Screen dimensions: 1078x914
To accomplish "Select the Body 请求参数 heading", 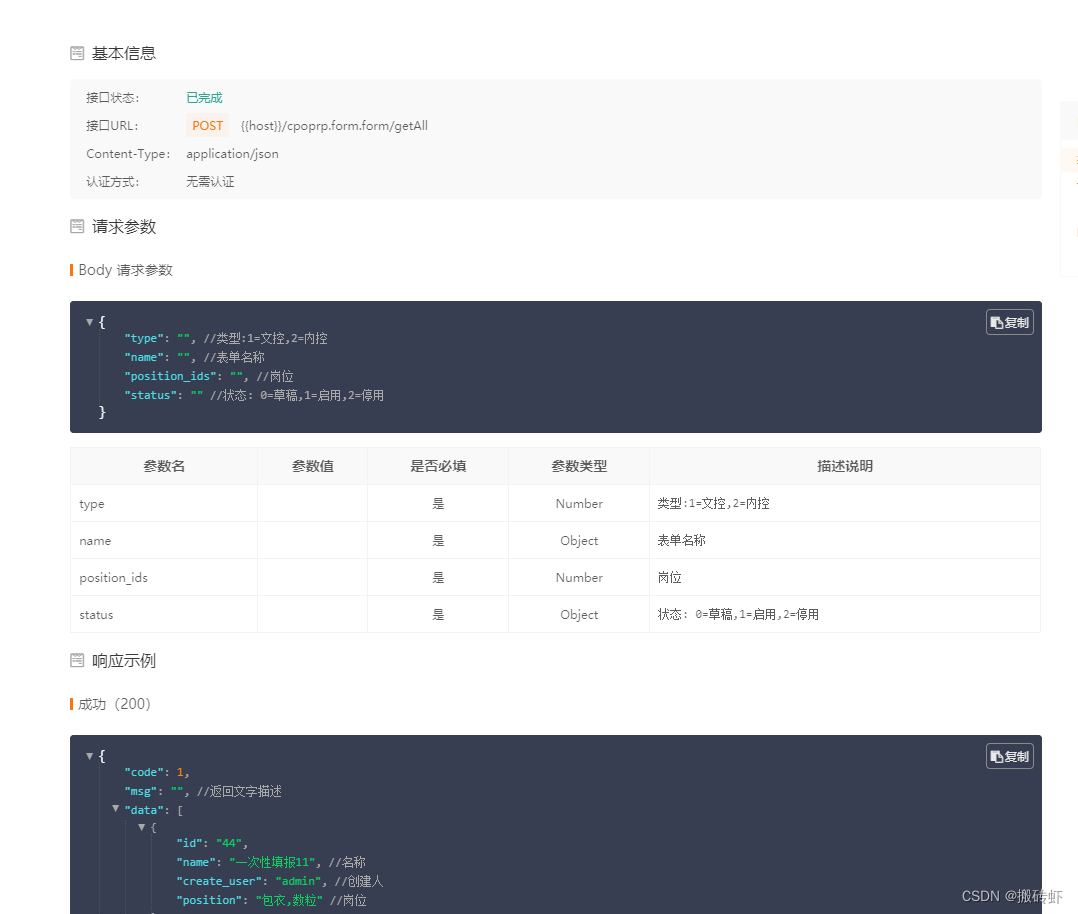I will (x=125, y=269).
